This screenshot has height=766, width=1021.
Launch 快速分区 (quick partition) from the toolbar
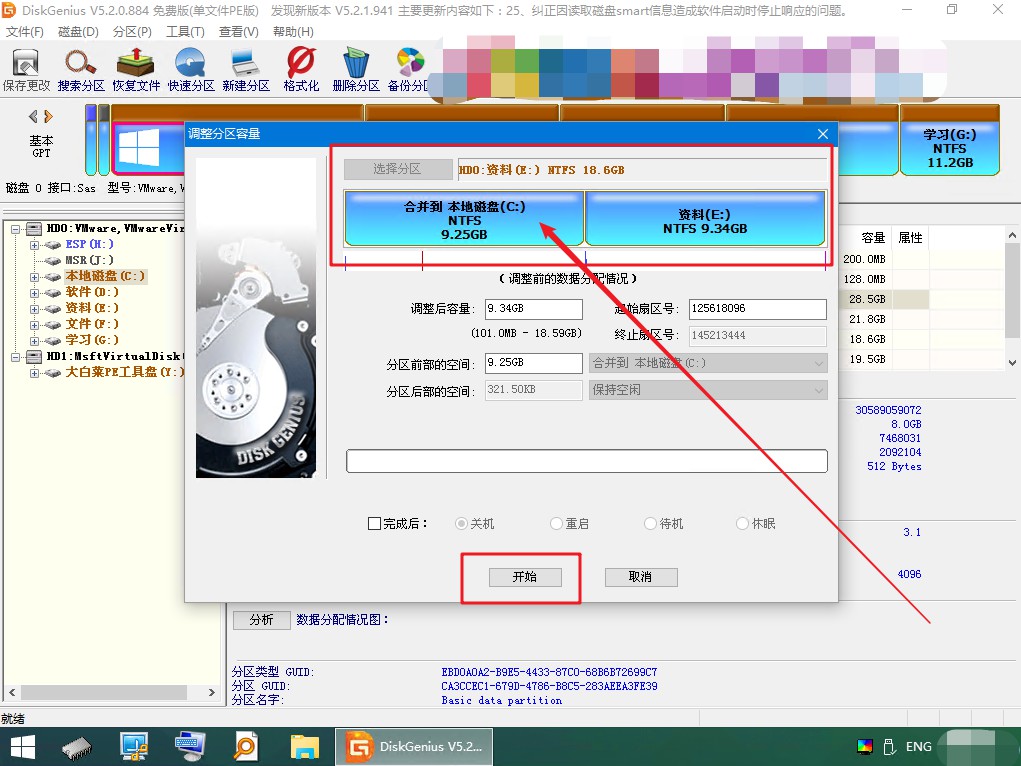(189, 68)
